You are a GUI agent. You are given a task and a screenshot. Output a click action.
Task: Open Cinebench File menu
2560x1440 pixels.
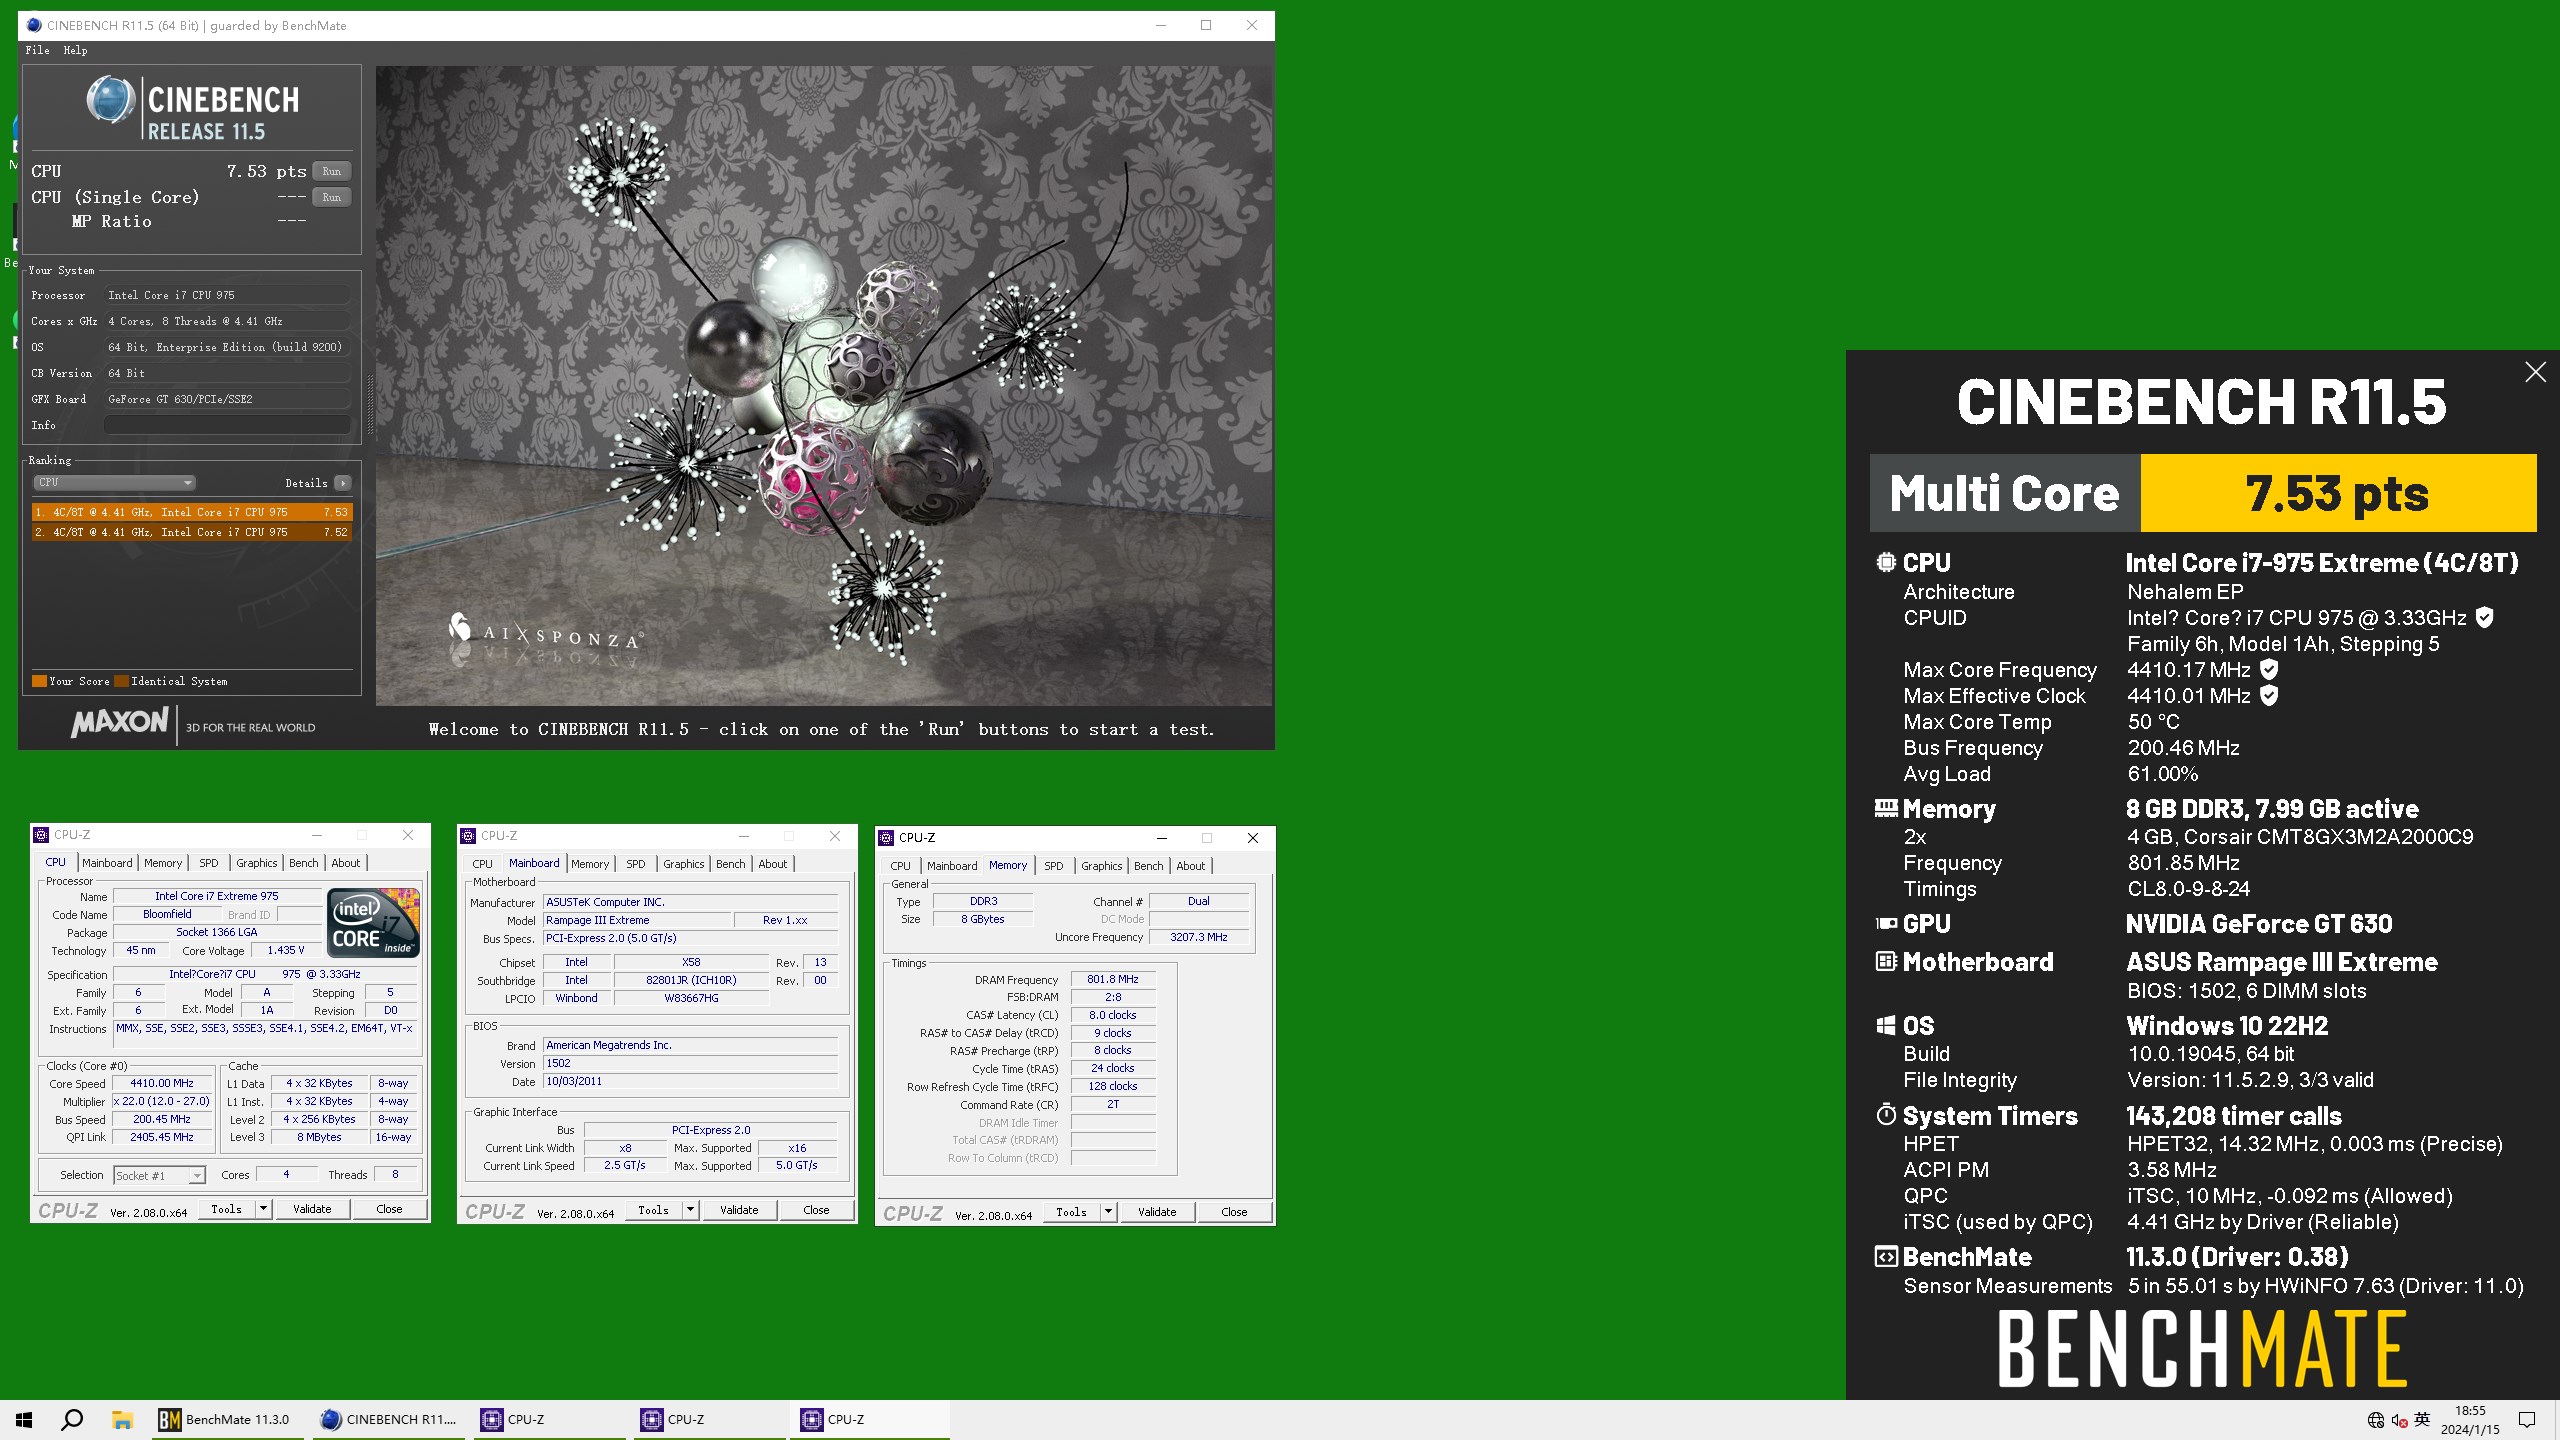click(37, 50)
